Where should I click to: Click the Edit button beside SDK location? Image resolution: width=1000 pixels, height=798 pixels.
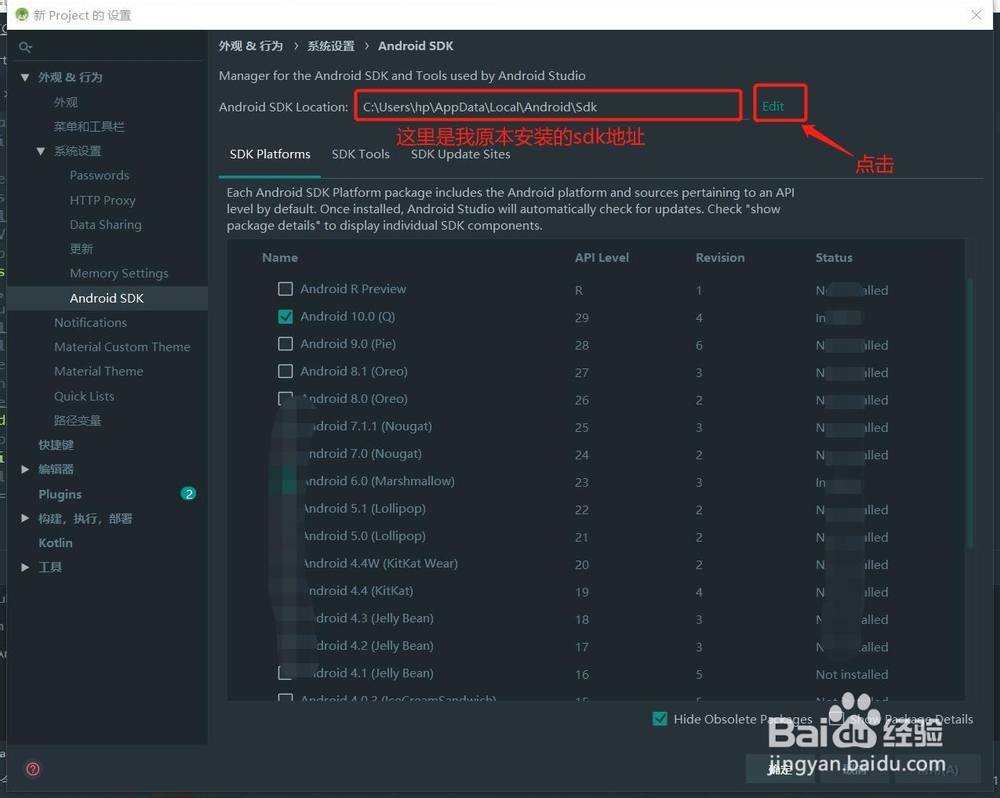780,103
